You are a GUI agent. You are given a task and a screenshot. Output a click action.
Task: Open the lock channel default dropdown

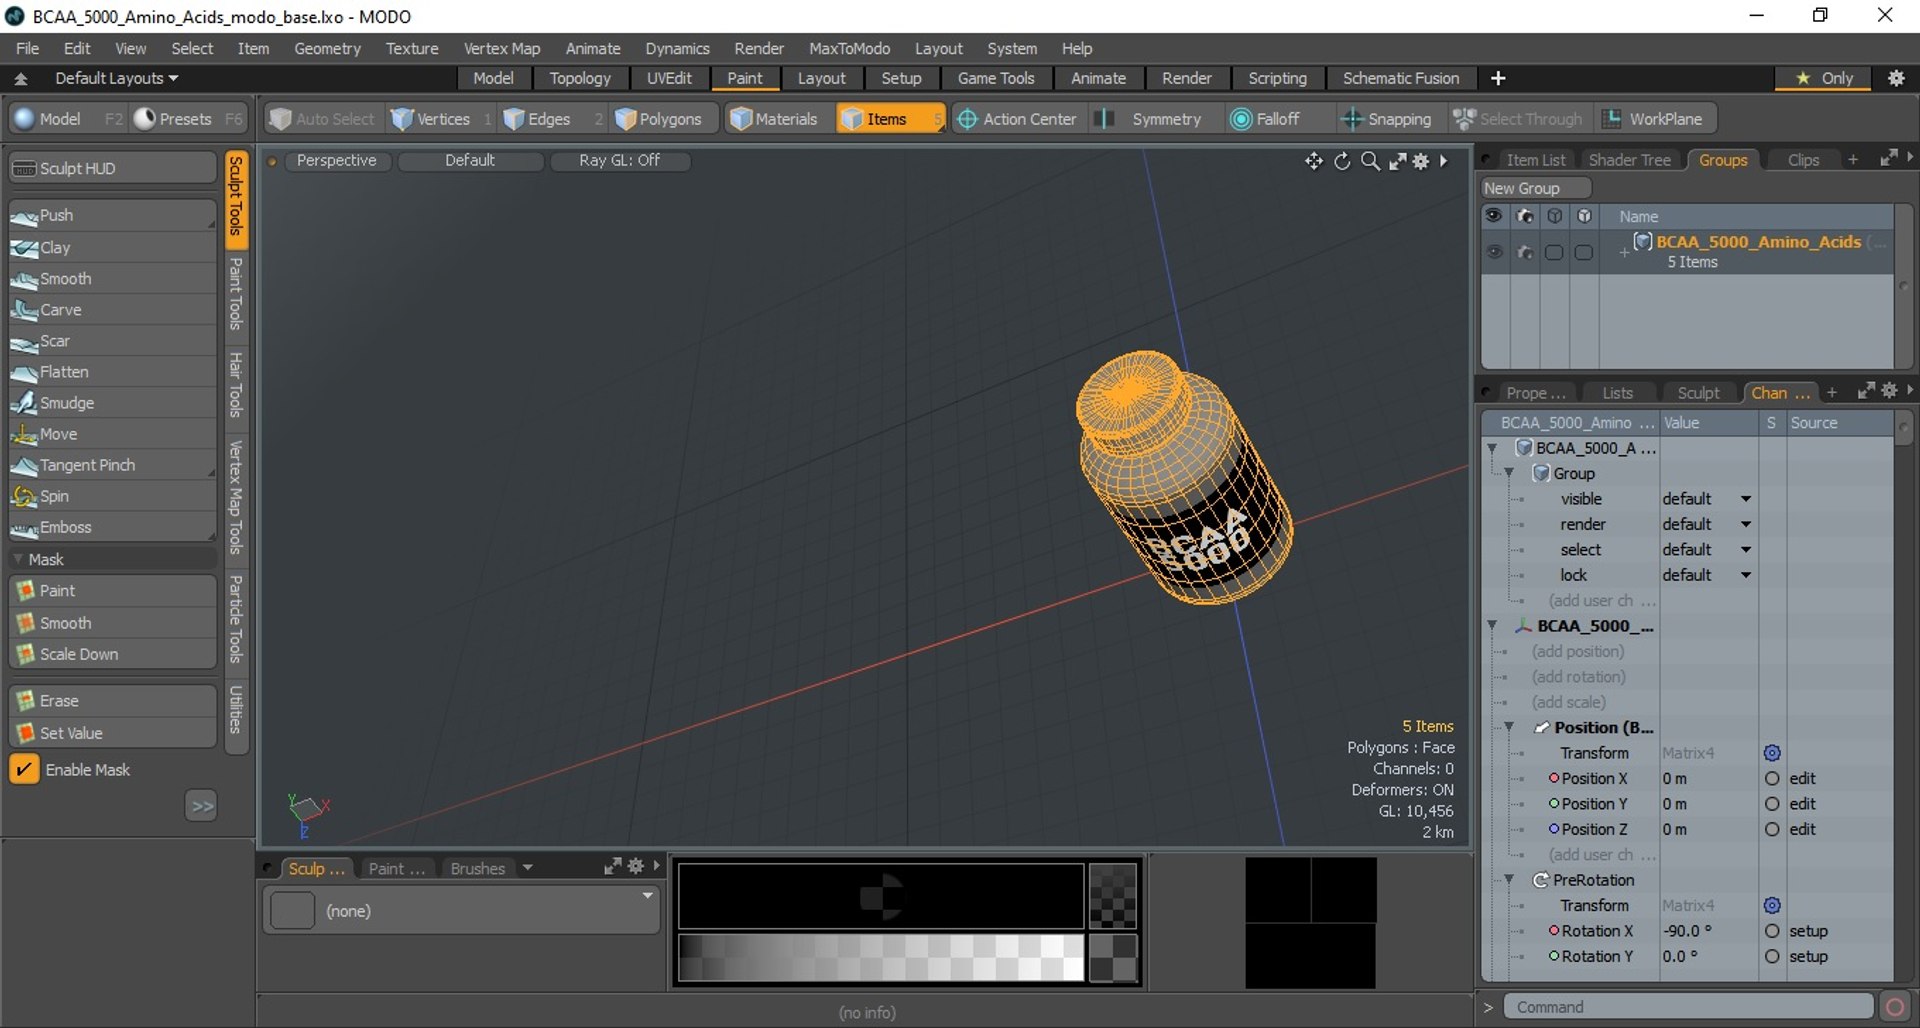1706,575
